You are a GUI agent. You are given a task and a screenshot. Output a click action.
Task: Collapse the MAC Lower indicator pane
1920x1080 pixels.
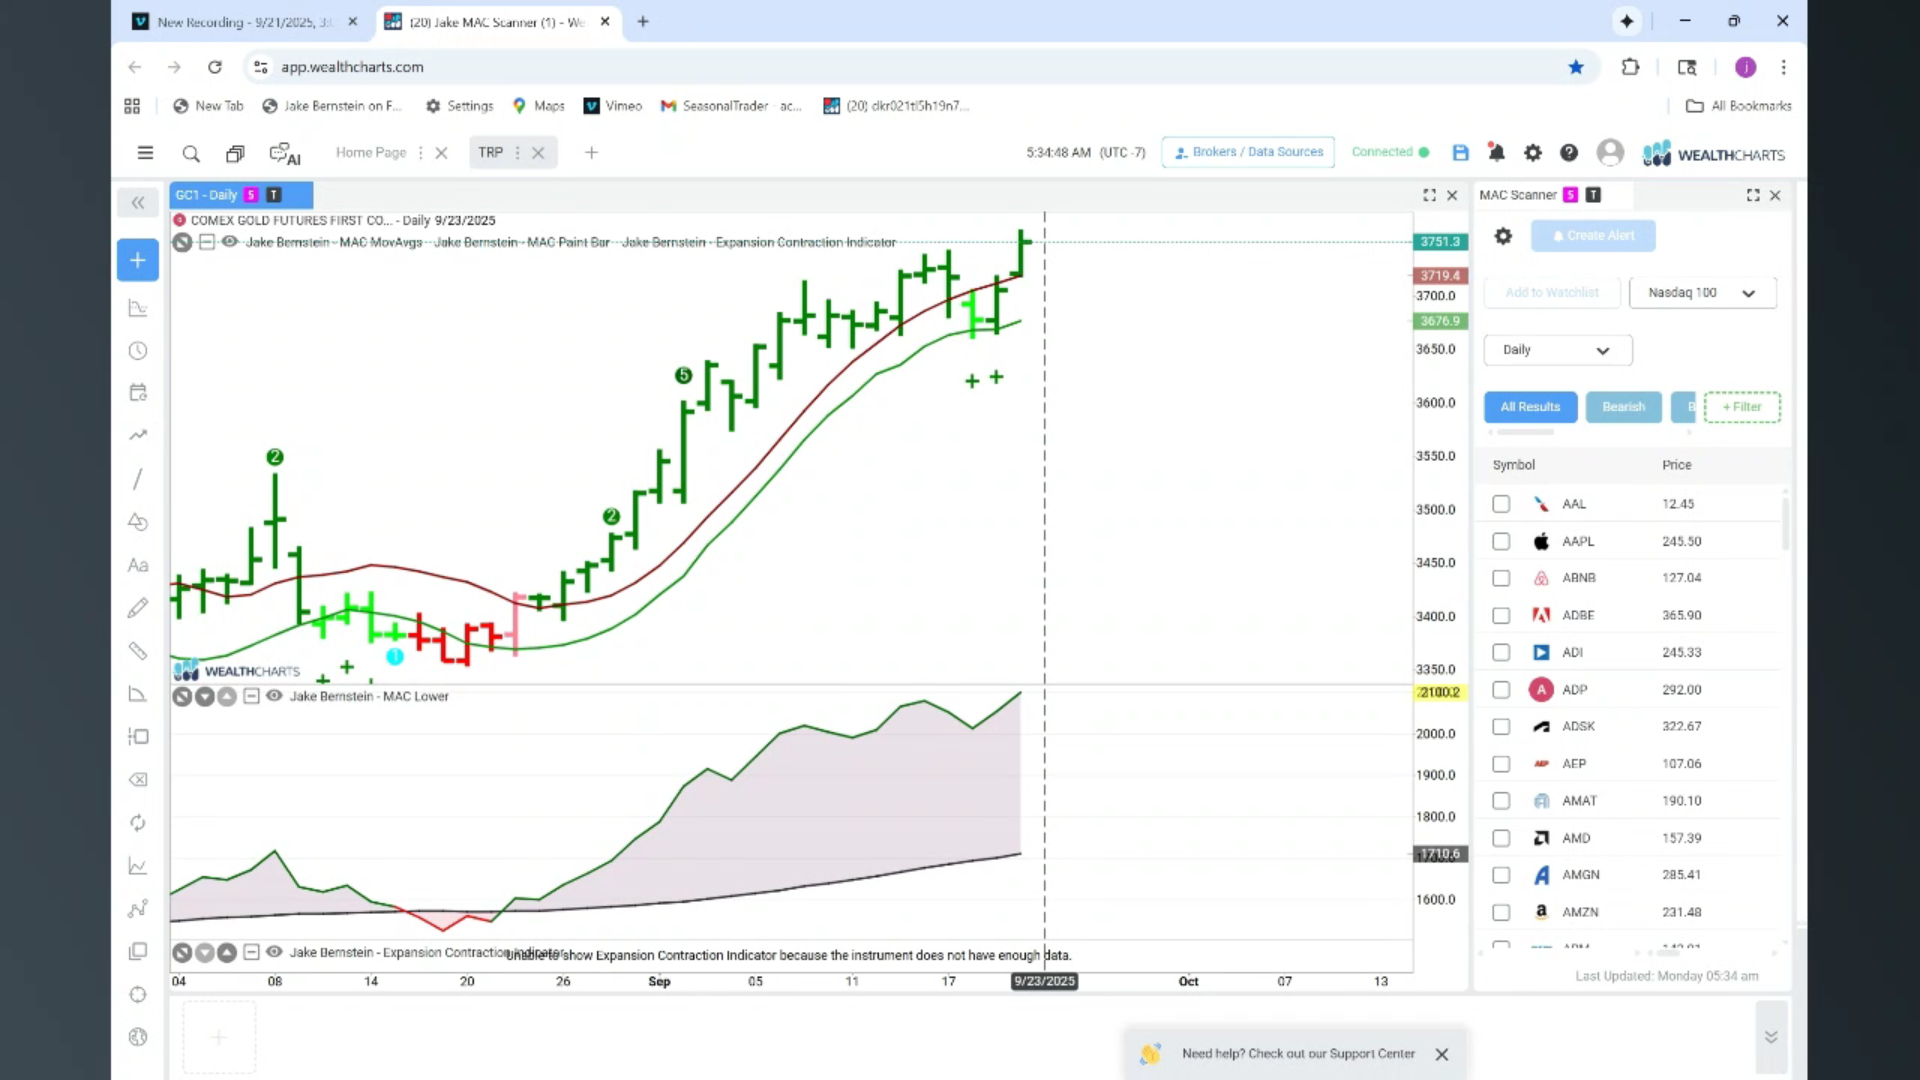251,696
